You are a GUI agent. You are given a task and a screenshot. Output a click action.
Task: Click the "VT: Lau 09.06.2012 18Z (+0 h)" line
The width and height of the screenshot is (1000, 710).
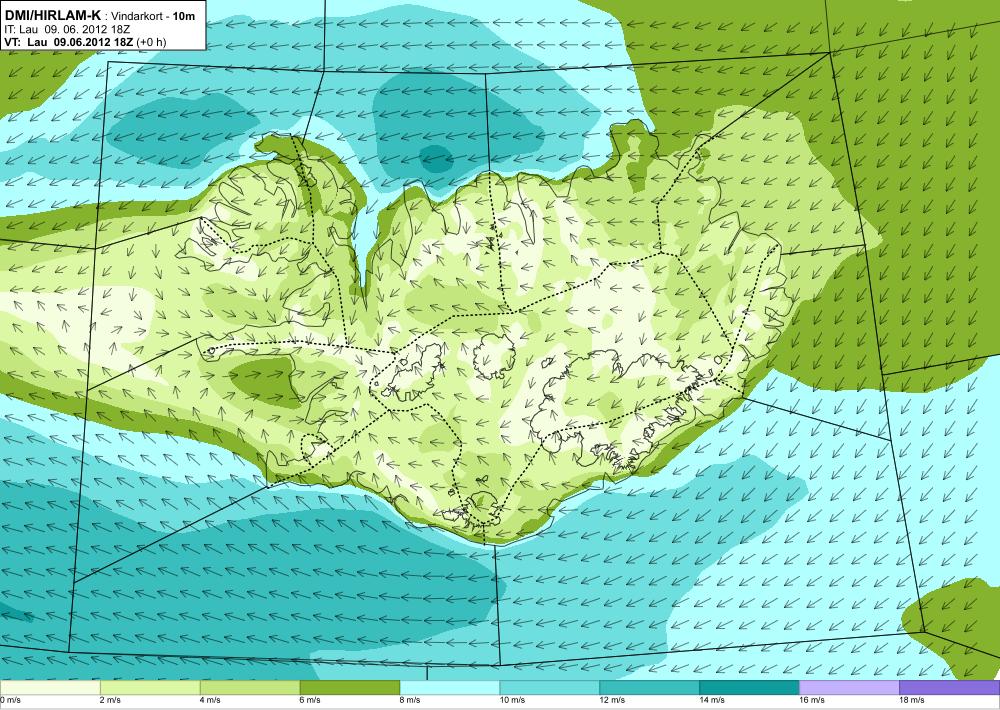pos(85,42)
